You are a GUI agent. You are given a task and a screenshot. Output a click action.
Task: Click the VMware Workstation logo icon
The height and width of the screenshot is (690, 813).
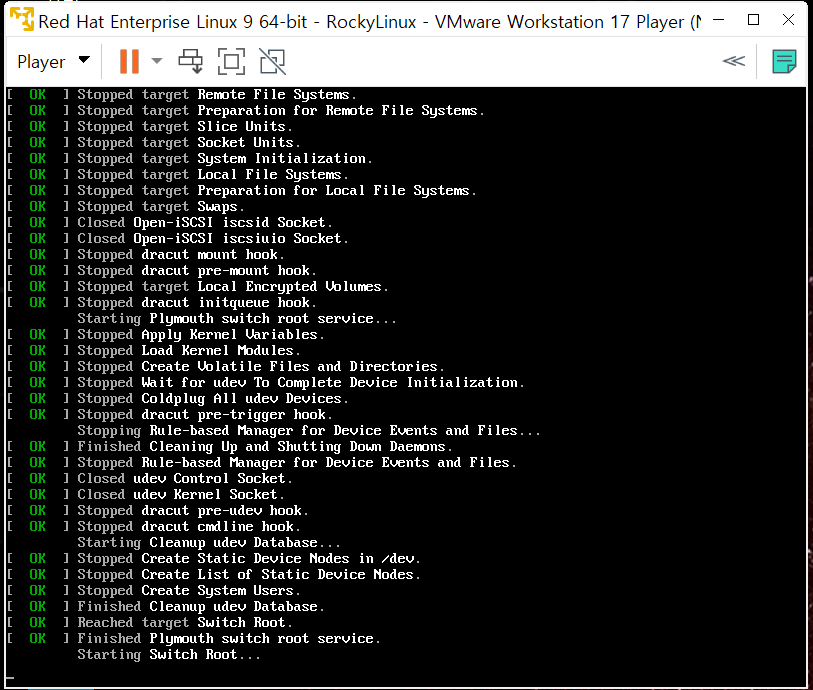tap(22, 20)
